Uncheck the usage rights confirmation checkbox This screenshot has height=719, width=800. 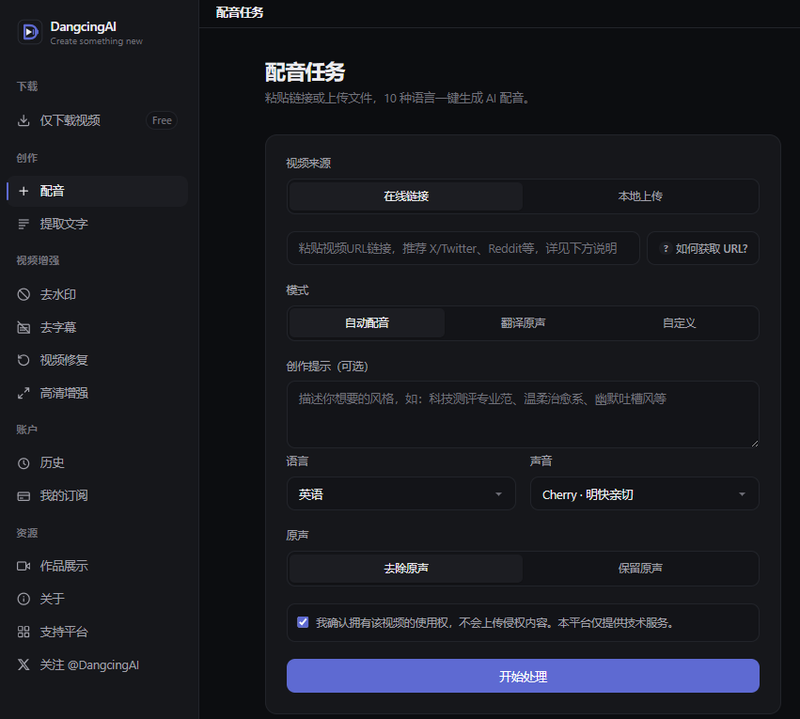pyautogui.click(x=303, y=622)
